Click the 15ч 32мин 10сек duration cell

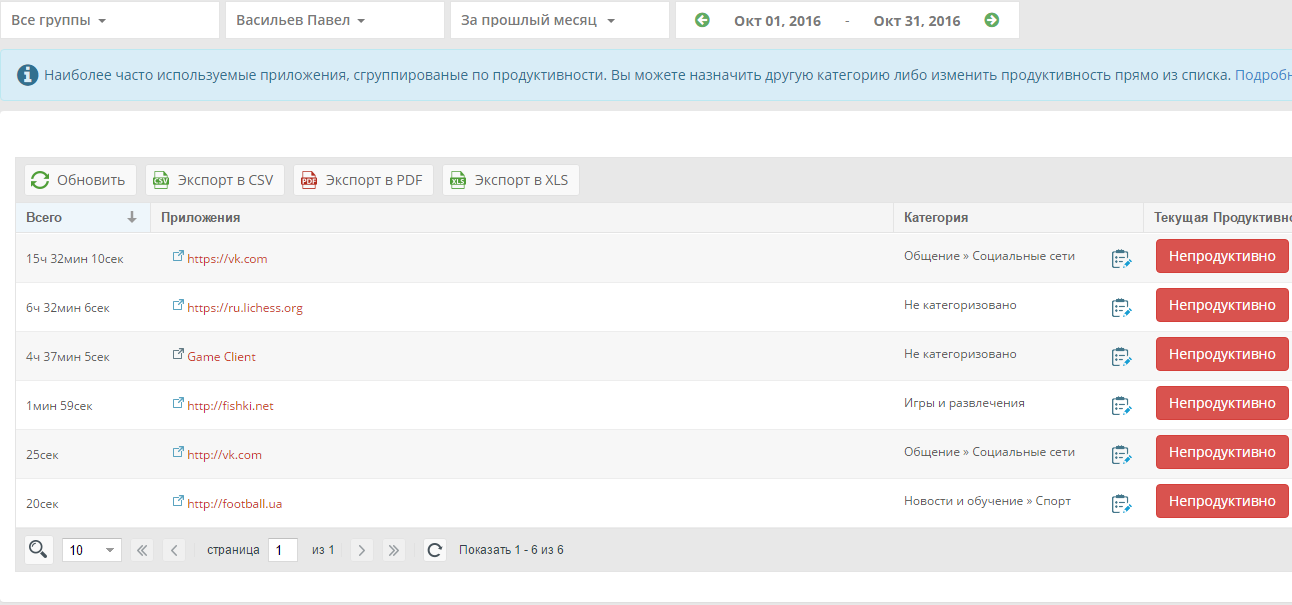tap(75, 259)
